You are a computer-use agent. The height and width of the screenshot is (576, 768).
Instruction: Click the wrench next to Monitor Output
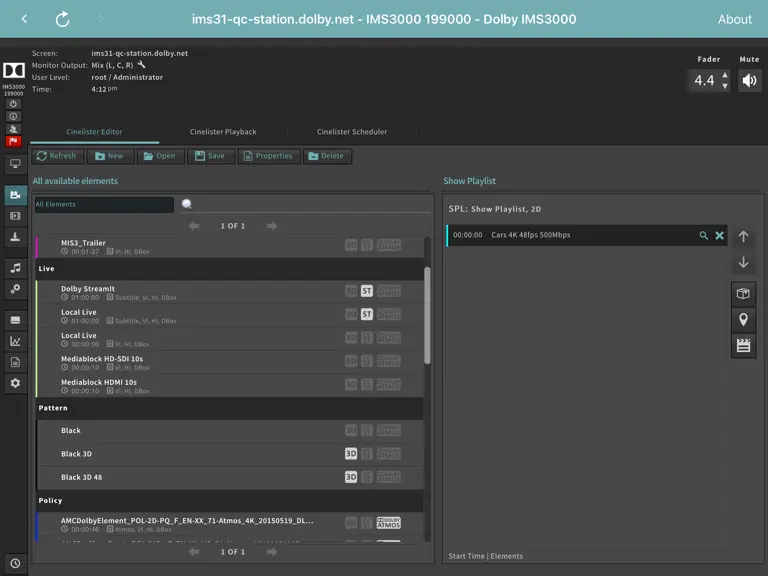click(142, 65)
